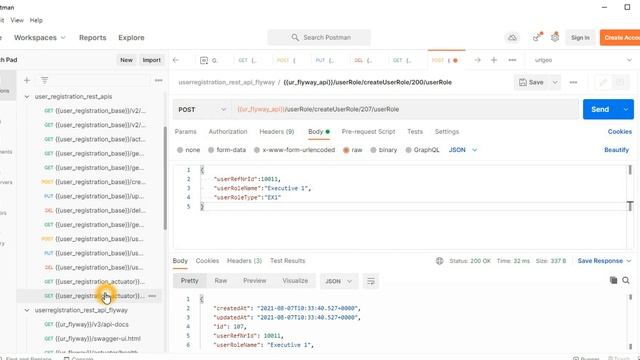Open the response JSON format dropdown
This screenshot has width=640, height=360.
pos(338,281)
